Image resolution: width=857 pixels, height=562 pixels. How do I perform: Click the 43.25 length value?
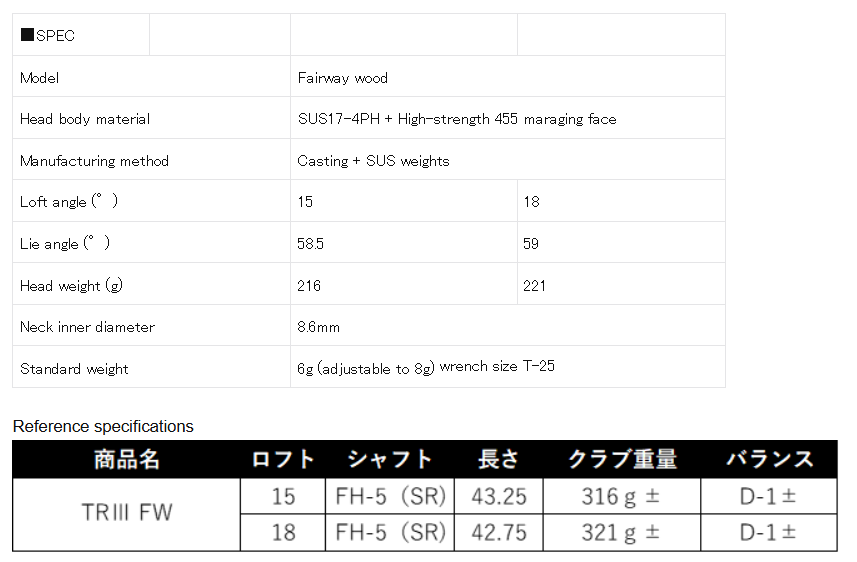(x=499, y=496)
